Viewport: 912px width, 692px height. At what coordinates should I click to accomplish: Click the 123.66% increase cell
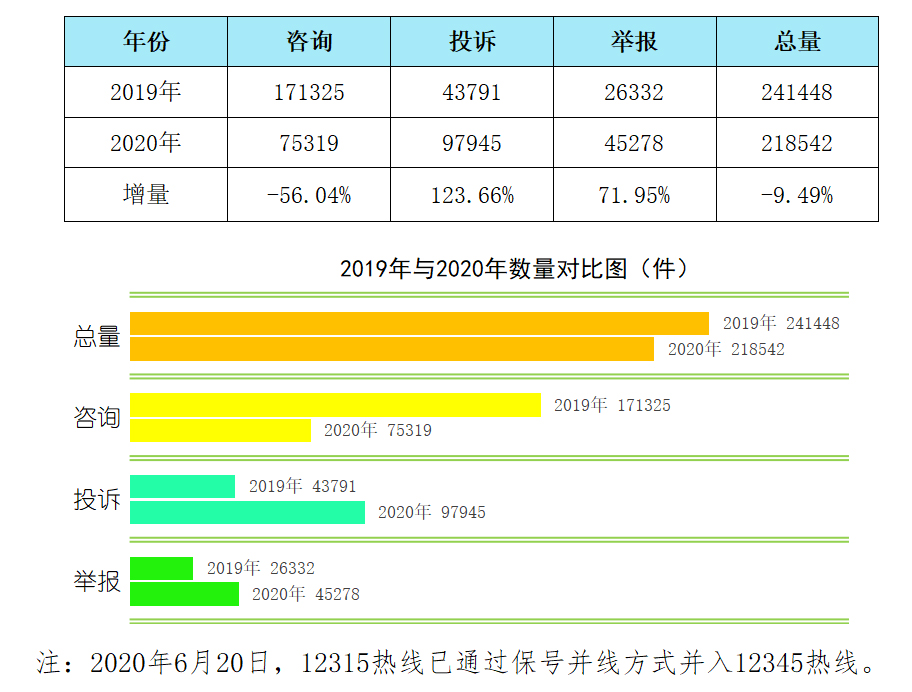click(472, 193)
